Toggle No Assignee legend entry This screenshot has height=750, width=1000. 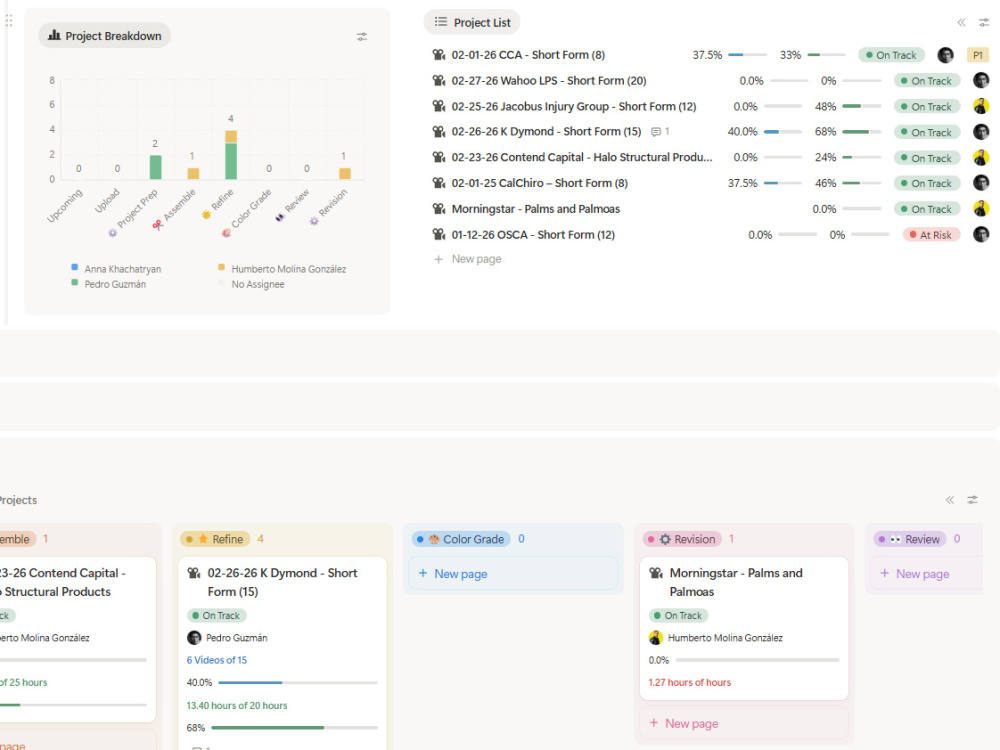[251, 284]
